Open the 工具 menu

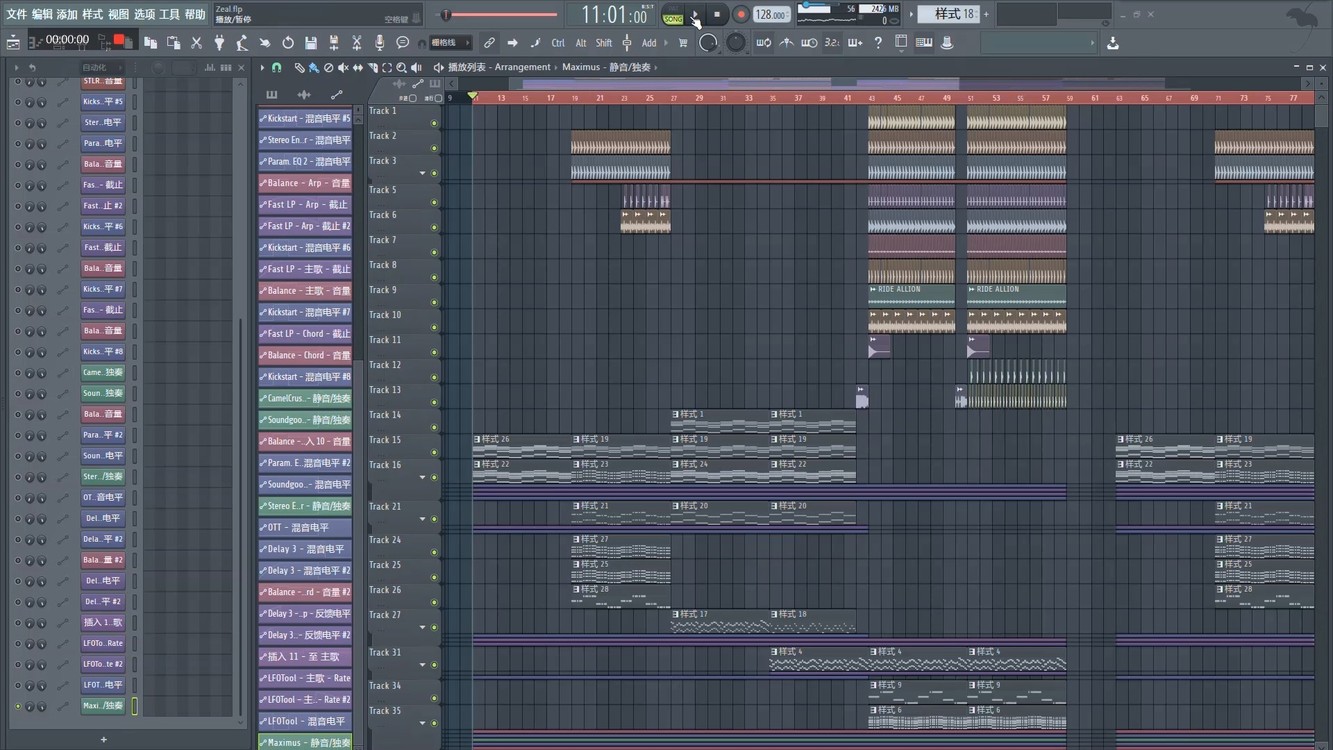170,14
